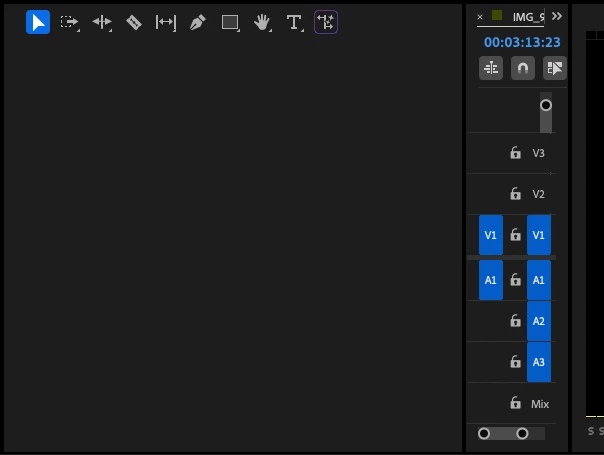This screenshot has height=455, width=604.
Task: Switch to the IMG_9 sequence tab
Action: coord(528,17)
